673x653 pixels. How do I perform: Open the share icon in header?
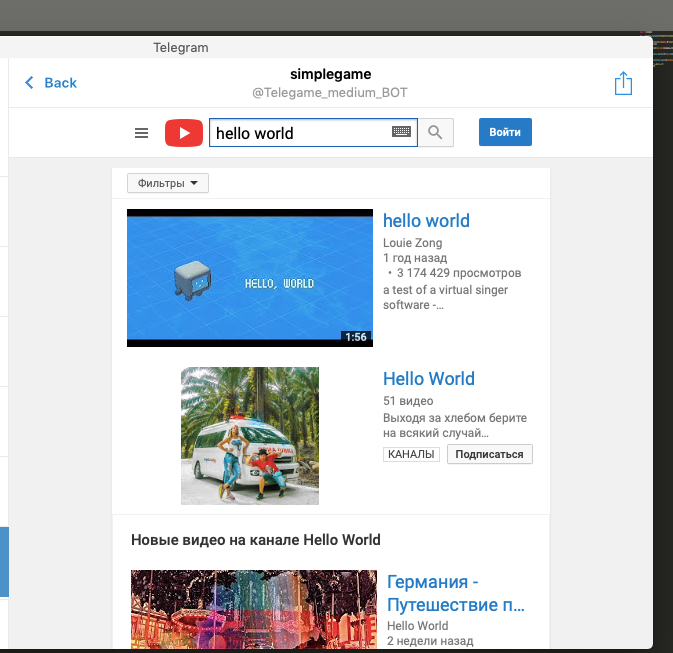tap(623, 83)
